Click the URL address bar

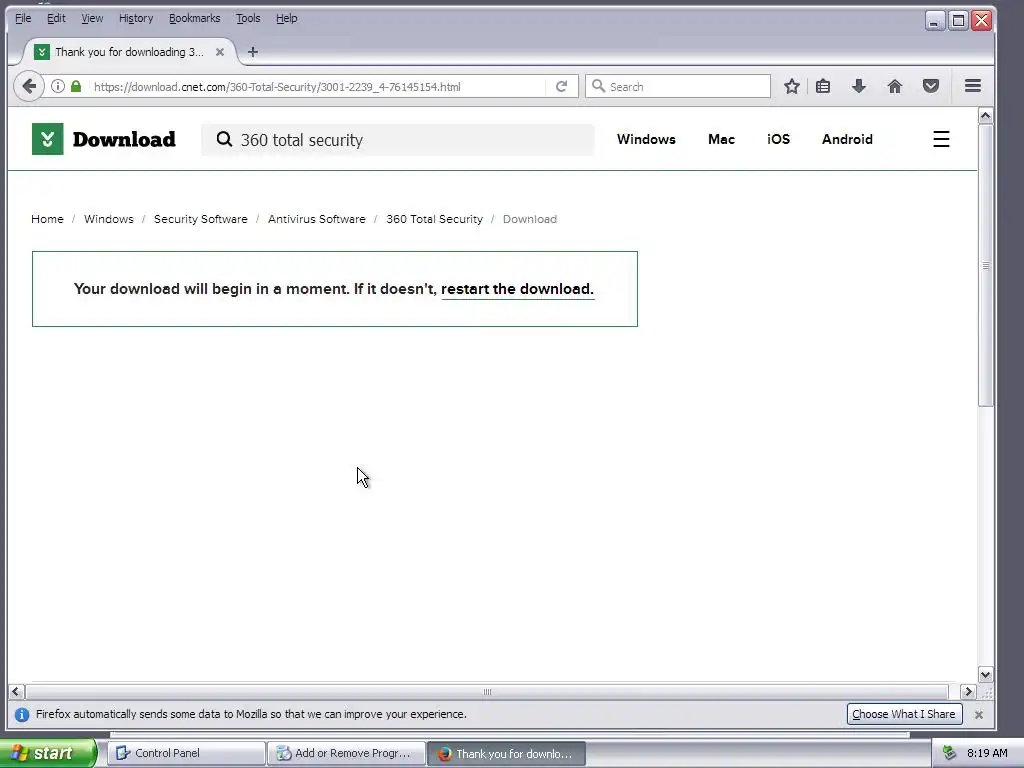coord(317,86)
